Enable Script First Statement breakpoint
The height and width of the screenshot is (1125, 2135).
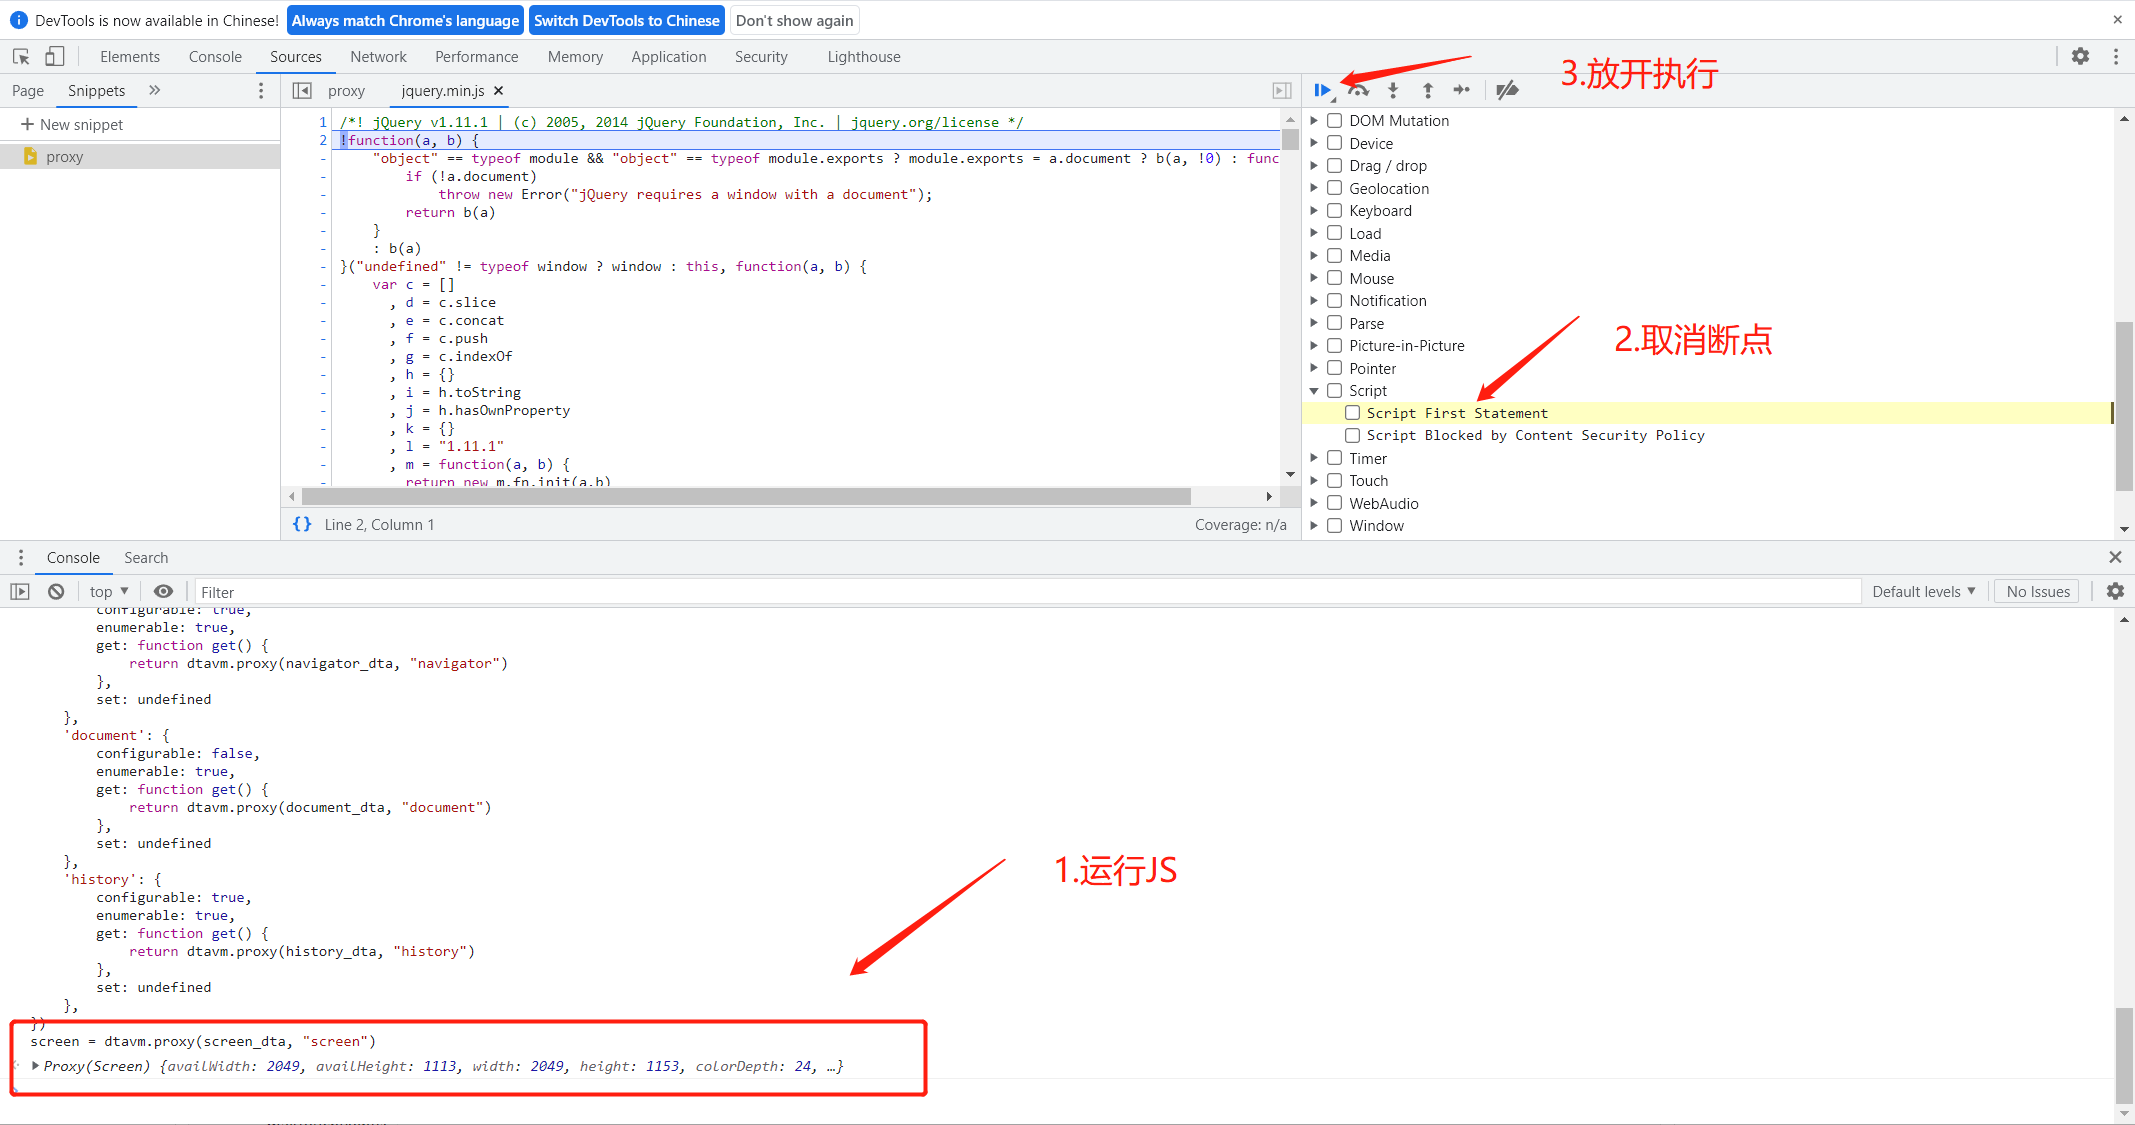click(x=1353, y=412)
